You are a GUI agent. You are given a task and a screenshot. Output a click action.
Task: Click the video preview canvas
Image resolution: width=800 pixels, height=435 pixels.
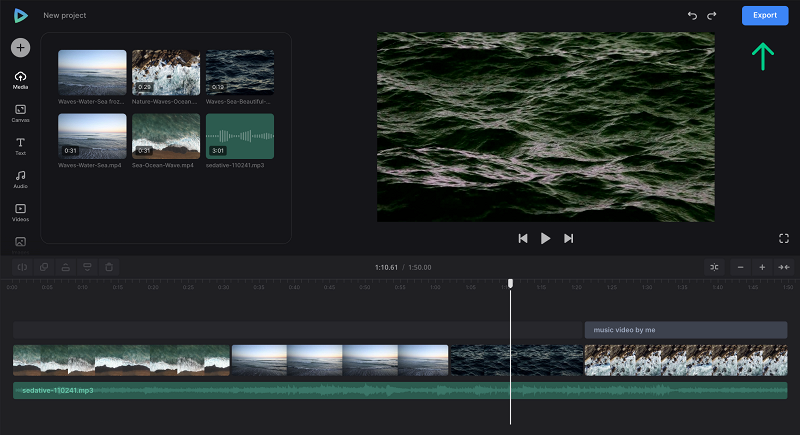tap(545, 127)
